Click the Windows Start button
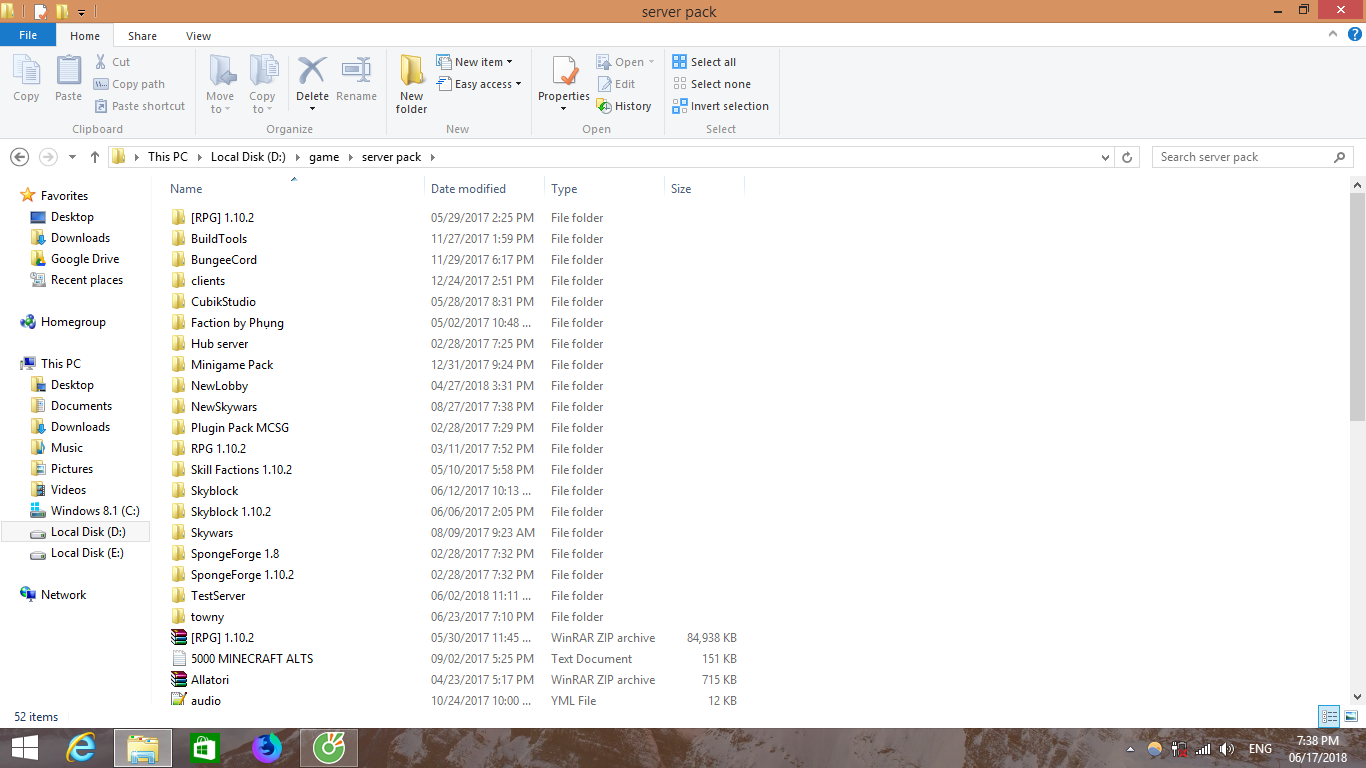Image resolution: width=1366 pixels, height=768 pixels. point(24,748)
